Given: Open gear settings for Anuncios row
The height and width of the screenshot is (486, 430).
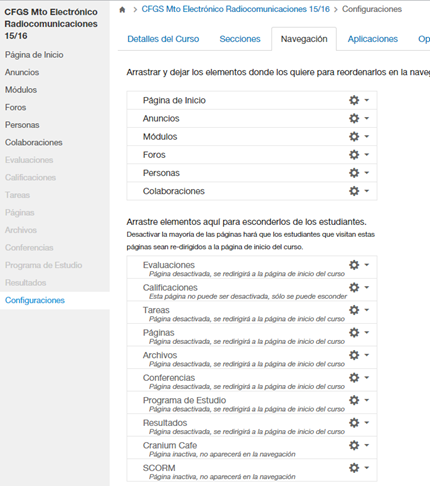Looking at the screenshot, I should coord(354,118).
